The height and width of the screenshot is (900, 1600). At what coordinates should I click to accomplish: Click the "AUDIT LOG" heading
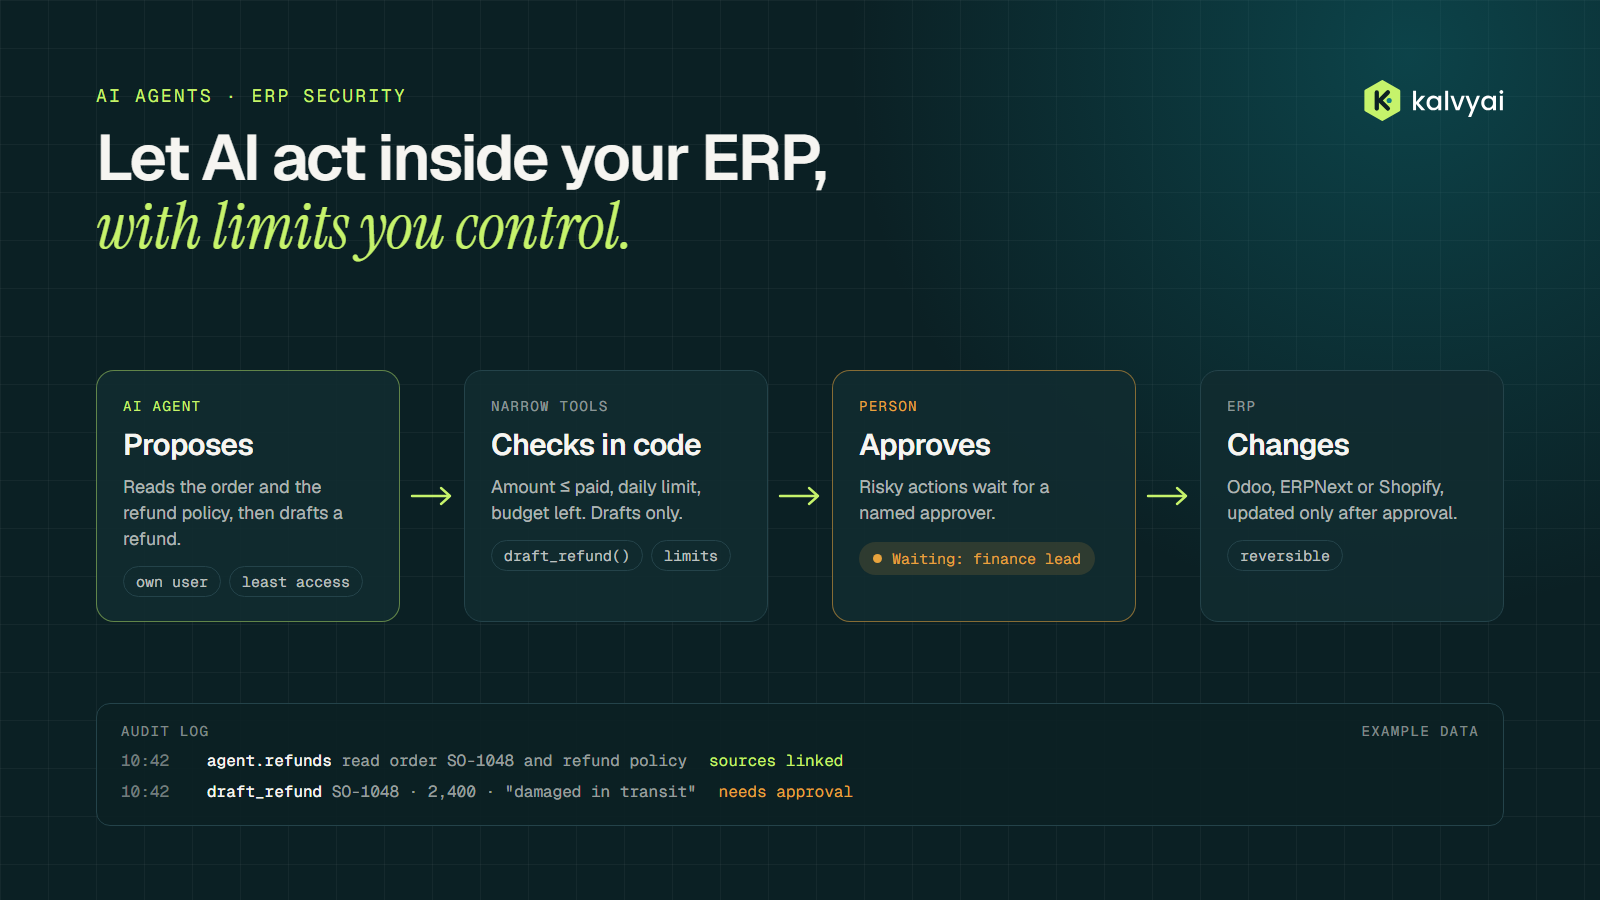165,731
